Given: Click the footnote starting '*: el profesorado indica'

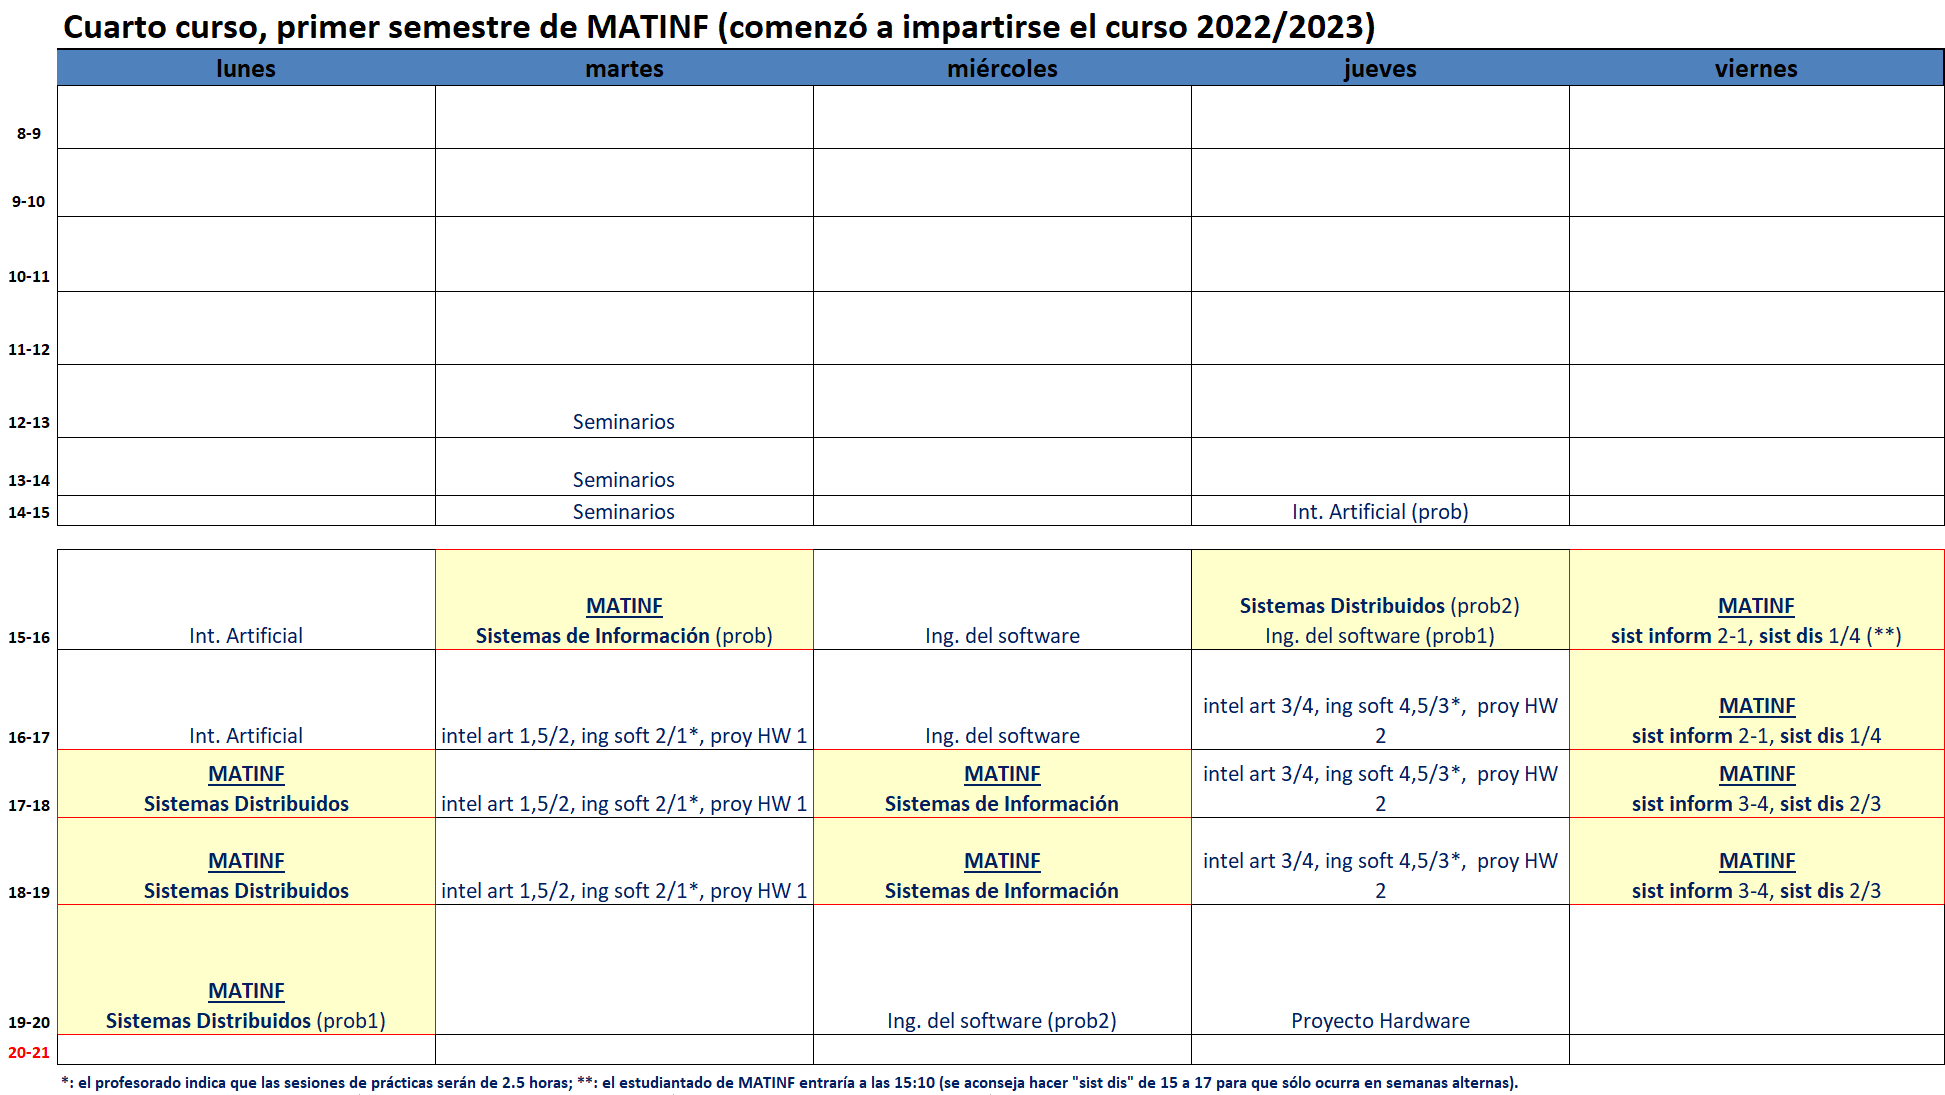Looking at the screenshot, I should pos(789,1083).
